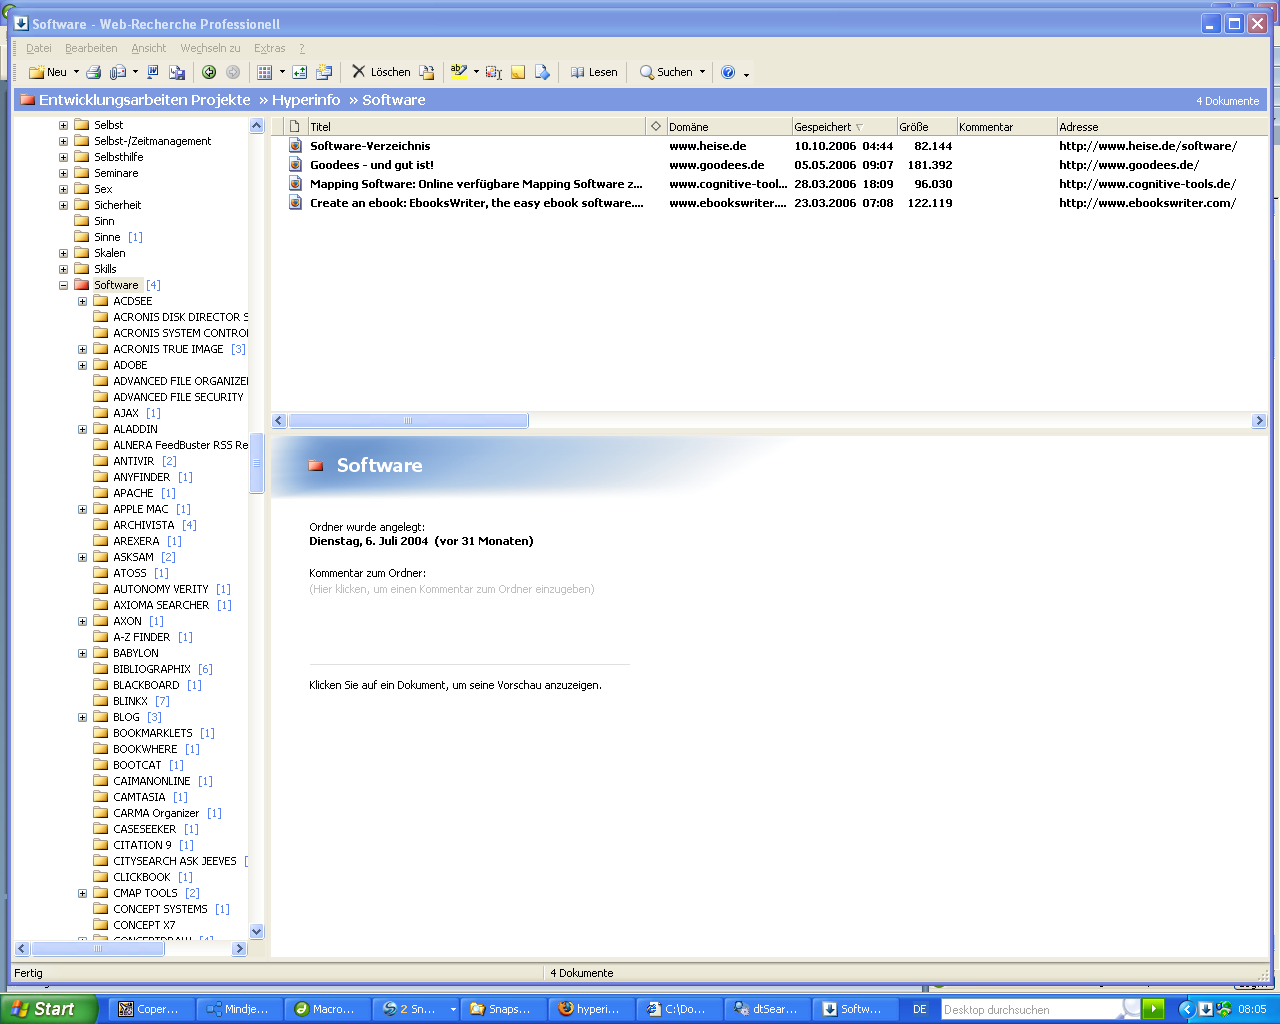
Task: Click the Löschen delete button
Action: [x=381, y=72]
